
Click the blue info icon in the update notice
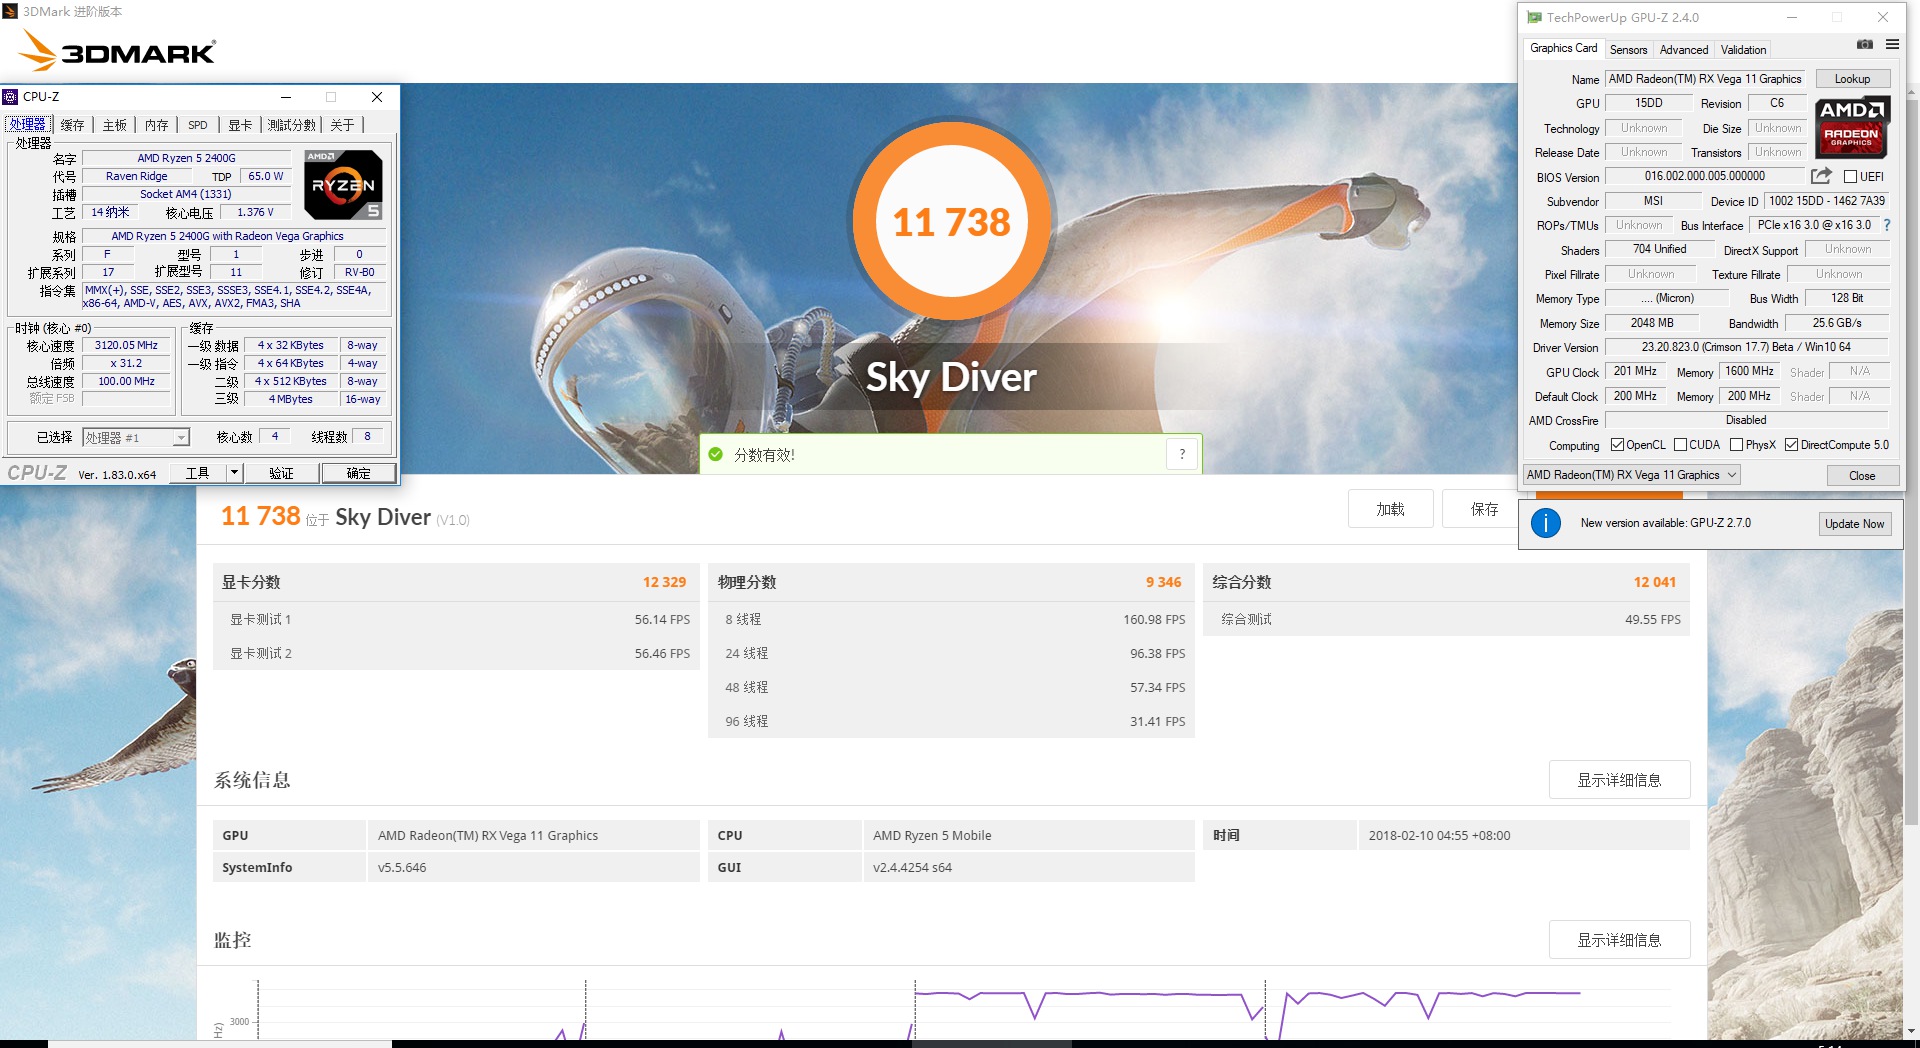[x=1545, y=523]
